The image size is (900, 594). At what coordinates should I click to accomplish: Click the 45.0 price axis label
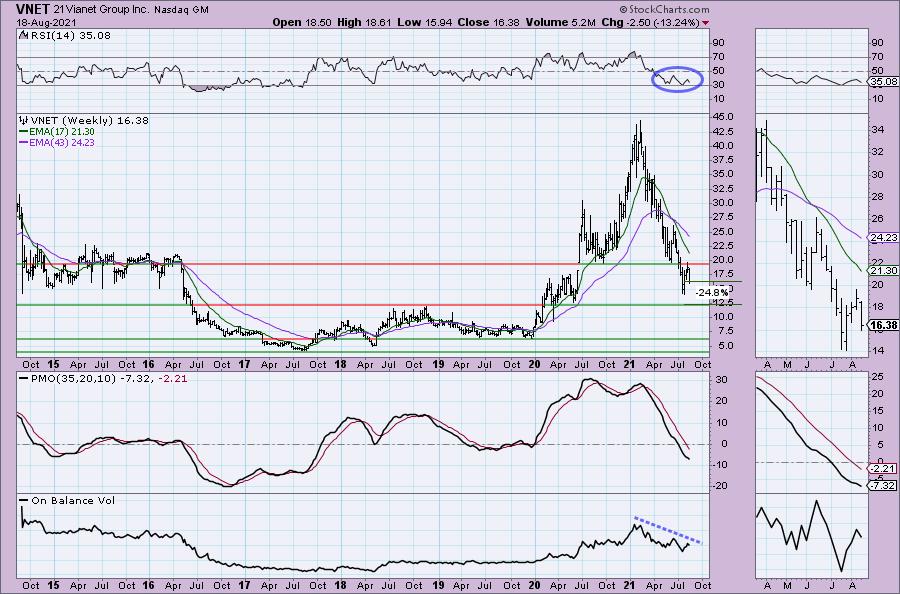tap(723, 117)
